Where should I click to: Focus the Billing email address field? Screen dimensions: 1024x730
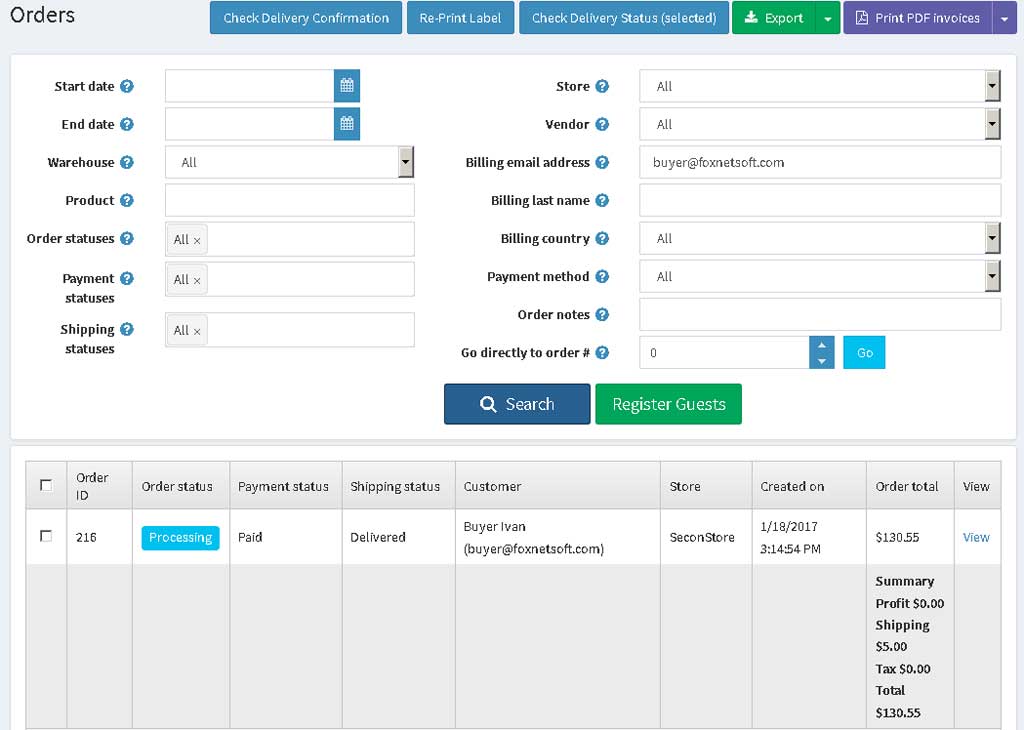(820, 162)
